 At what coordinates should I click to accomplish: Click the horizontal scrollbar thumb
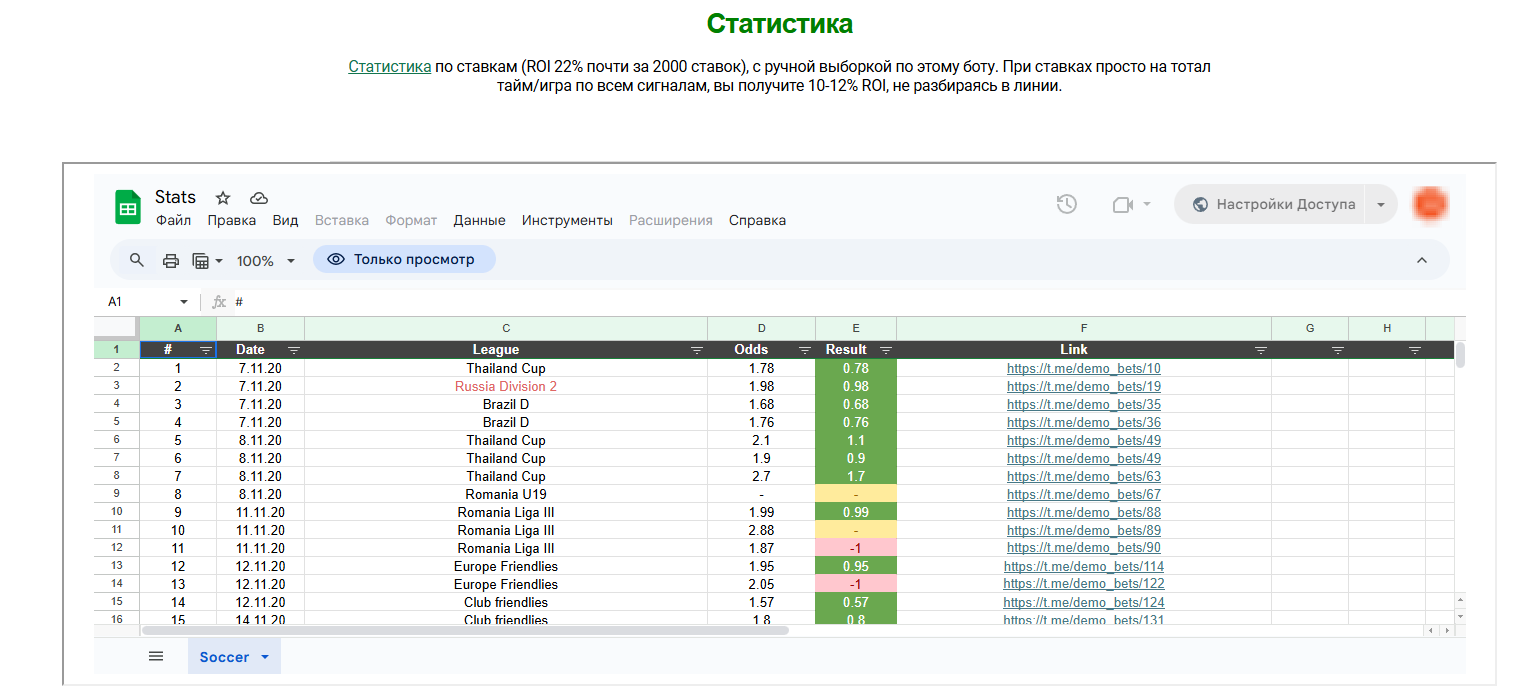point(465,631)
